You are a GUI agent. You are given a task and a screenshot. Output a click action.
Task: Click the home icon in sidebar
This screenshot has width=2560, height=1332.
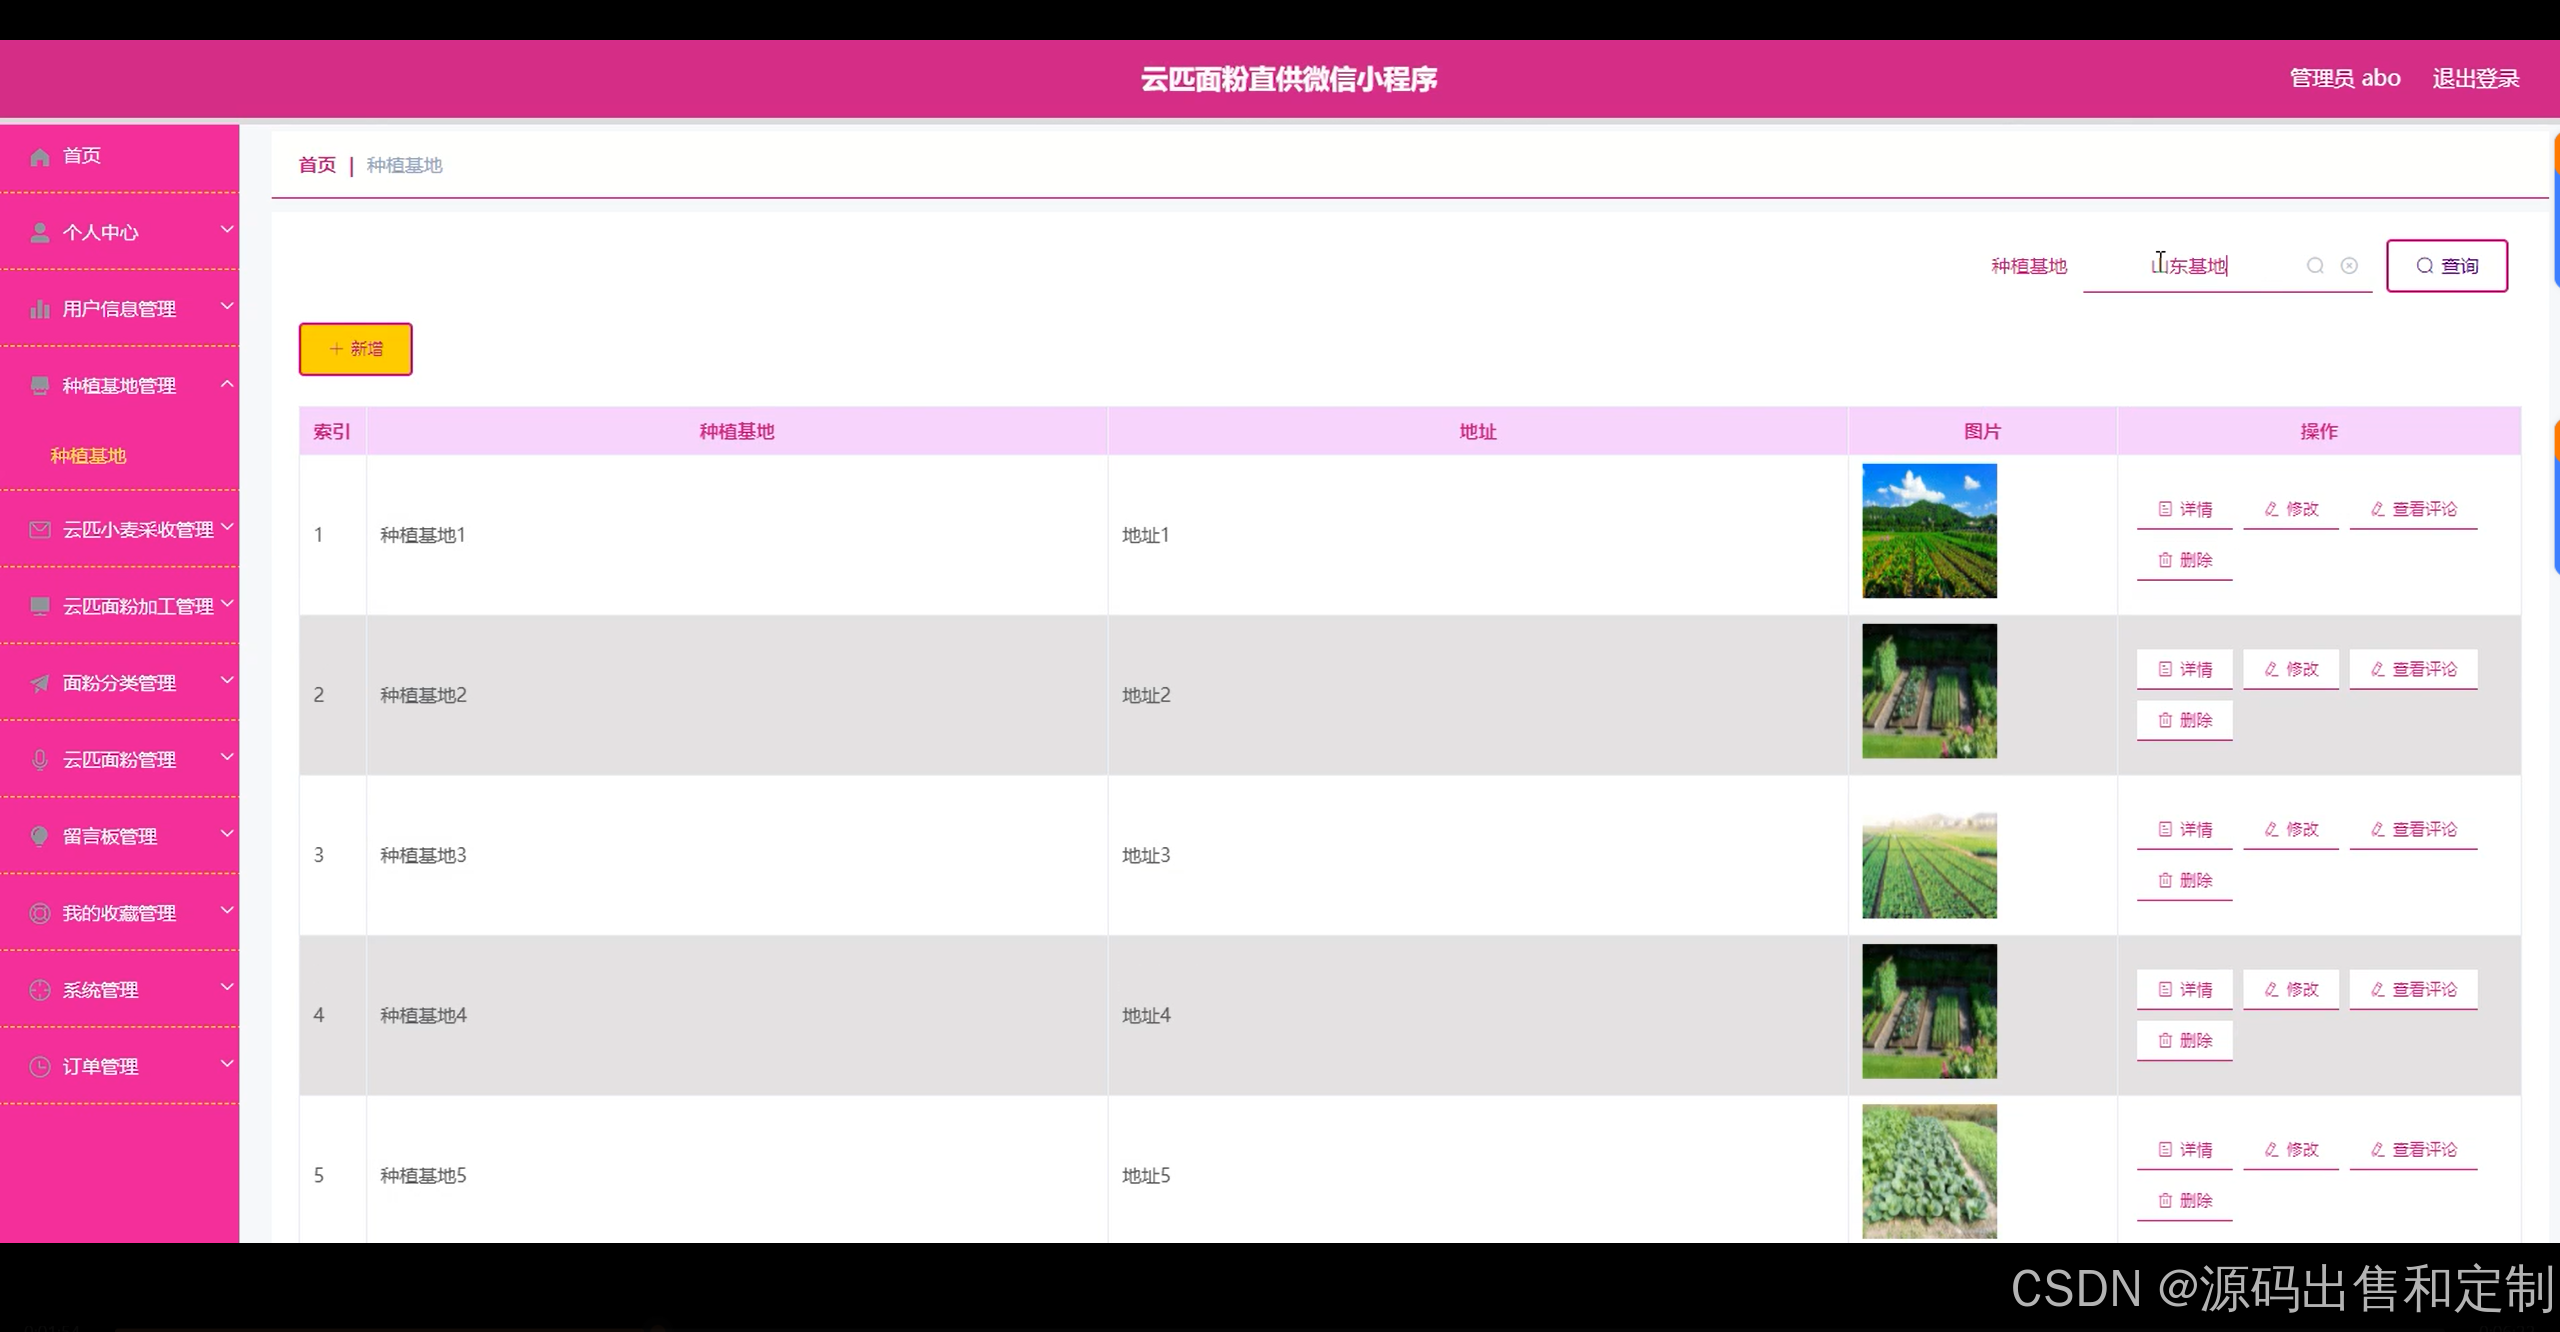point(40,157)
